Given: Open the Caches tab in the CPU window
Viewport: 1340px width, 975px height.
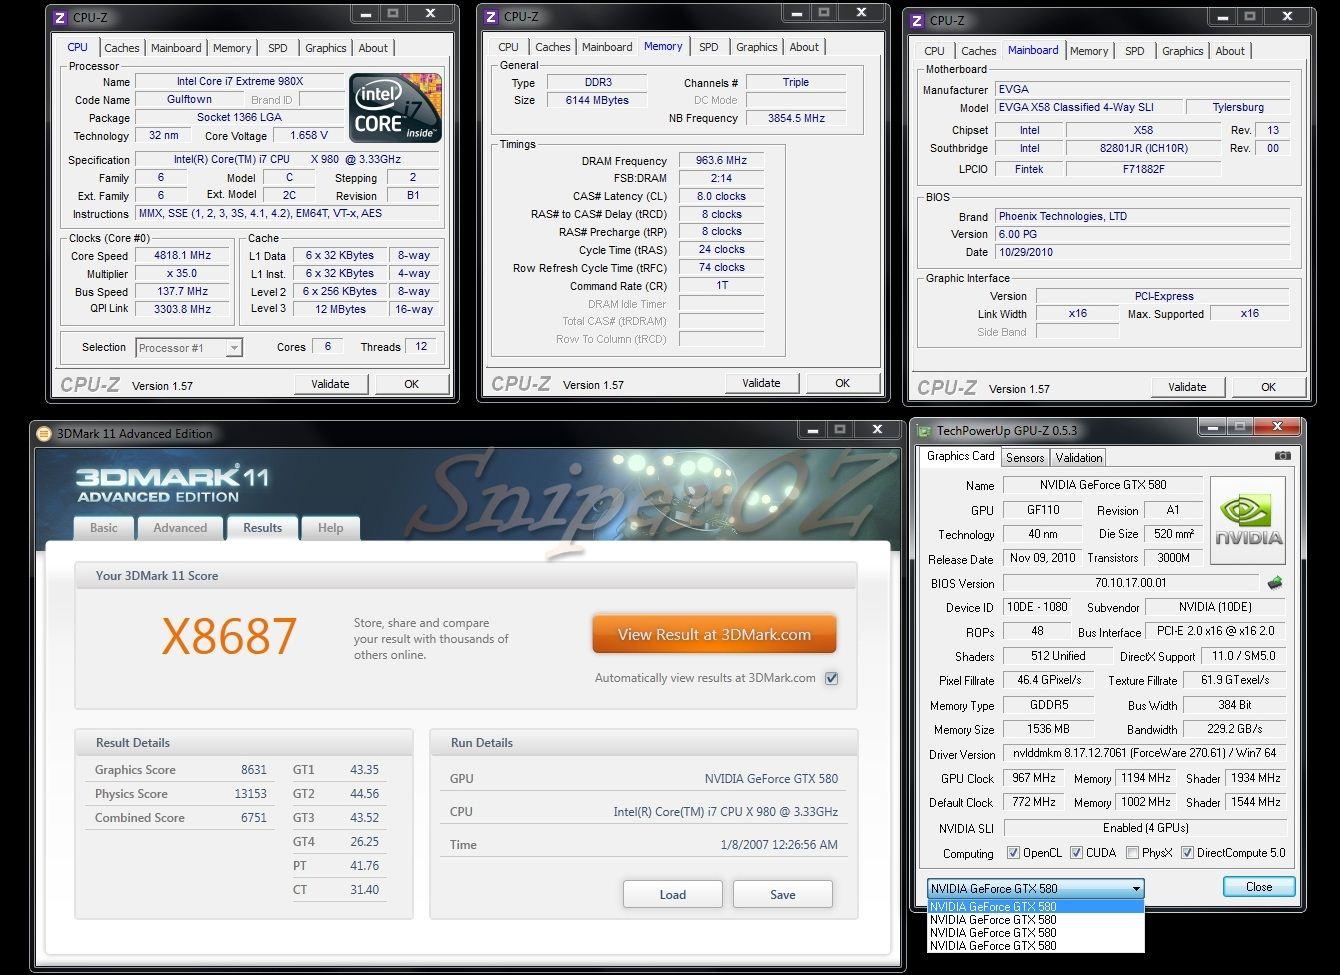Looking at the screenshot, I should [122, 48].
